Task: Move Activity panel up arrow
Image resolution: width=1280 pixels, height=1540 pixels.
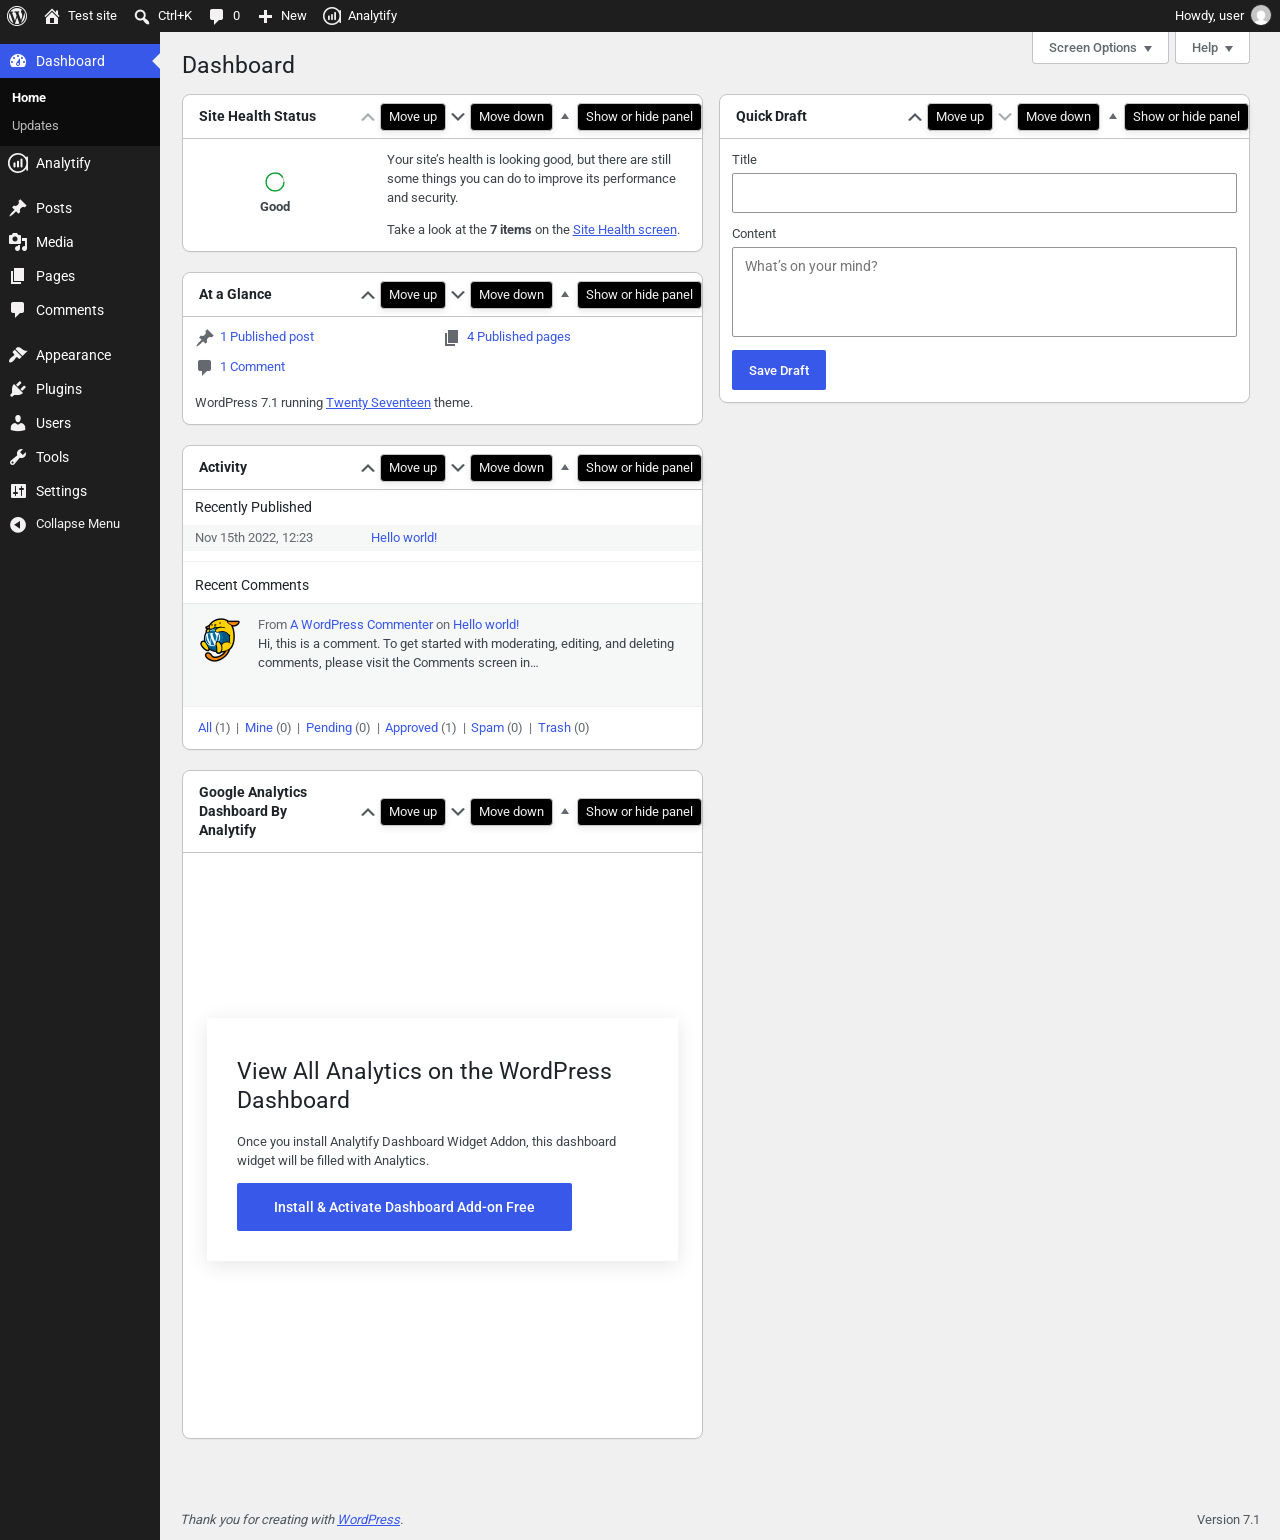Action: [x=368, y=468]
